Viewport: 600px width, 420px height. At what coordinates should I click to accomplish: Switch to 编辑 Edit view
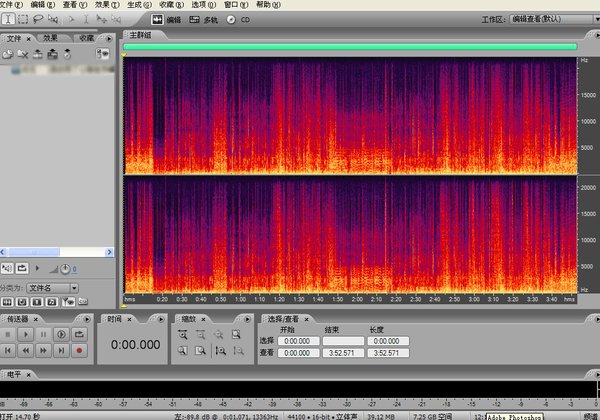point(166,20)
